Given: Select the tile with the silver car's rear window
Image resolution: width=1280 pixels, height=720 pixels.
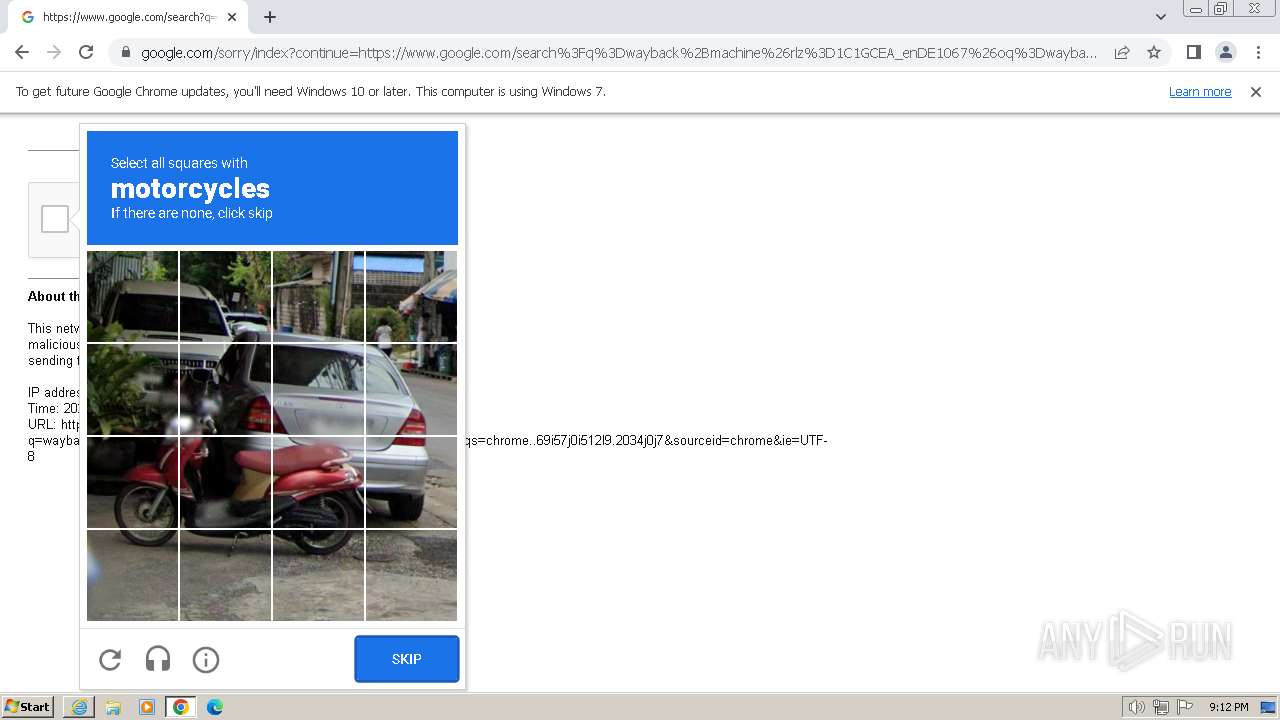Looking at the screenshot, I should pos(318,389).
